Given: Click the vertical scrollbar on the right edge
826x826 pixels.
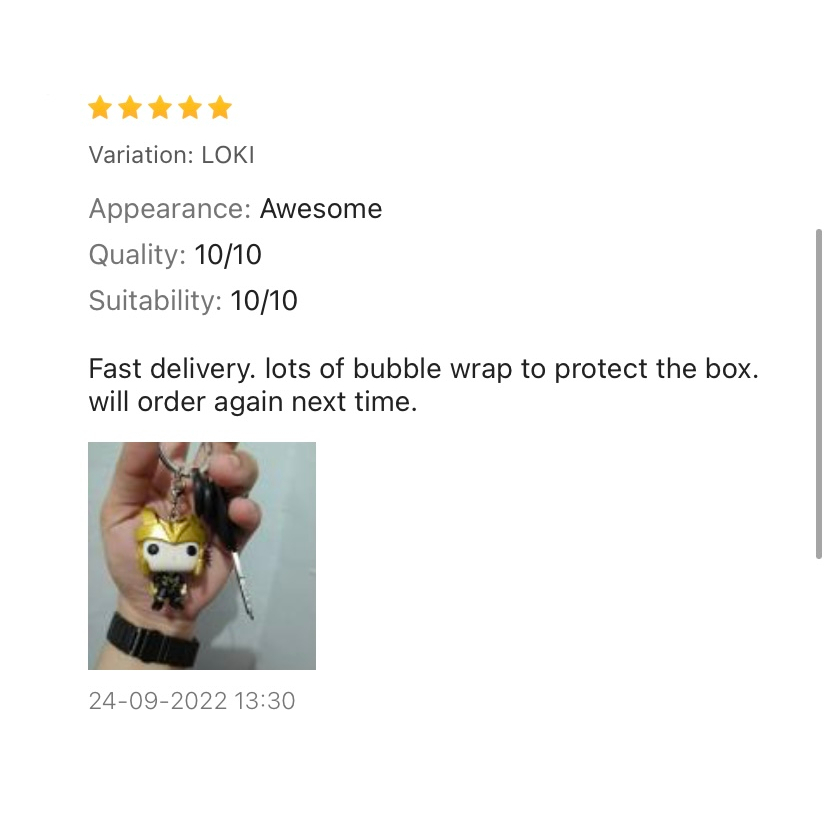Looking at the screenshot, I should click(819, 394).
